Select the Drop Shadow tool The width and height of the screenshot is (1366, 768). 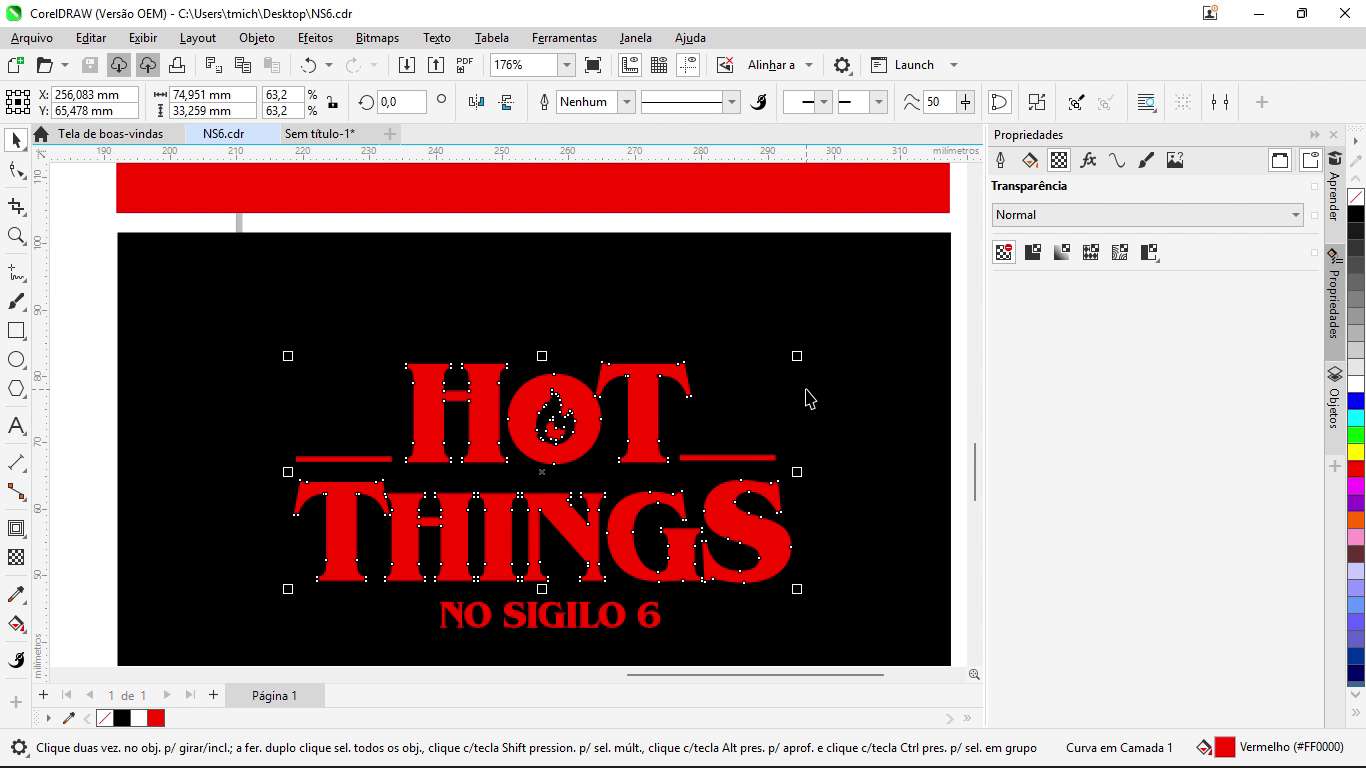16,529
